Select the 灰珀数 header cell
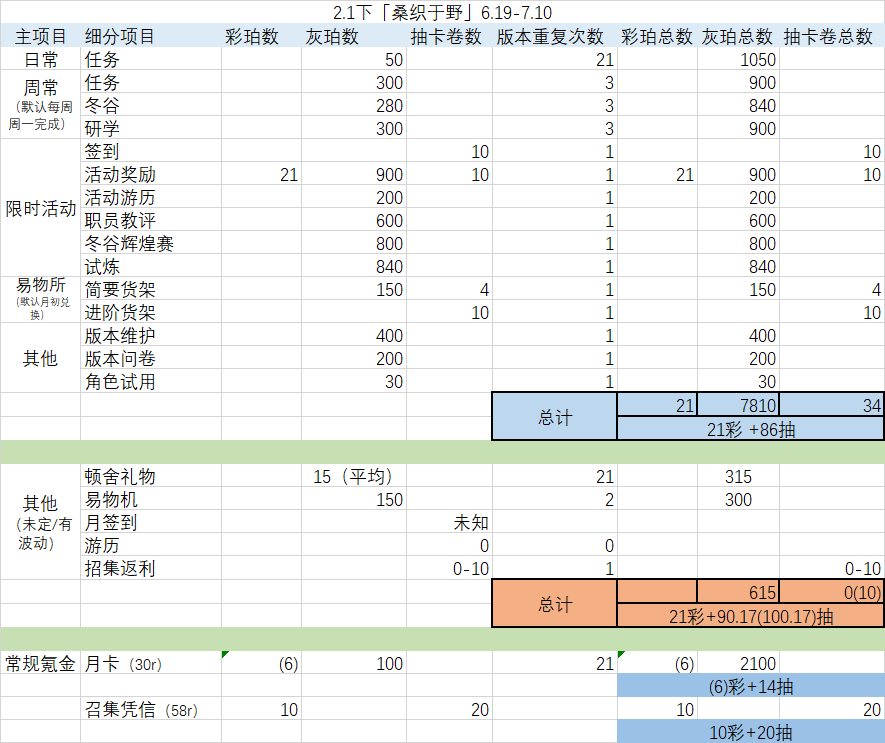 354,36
